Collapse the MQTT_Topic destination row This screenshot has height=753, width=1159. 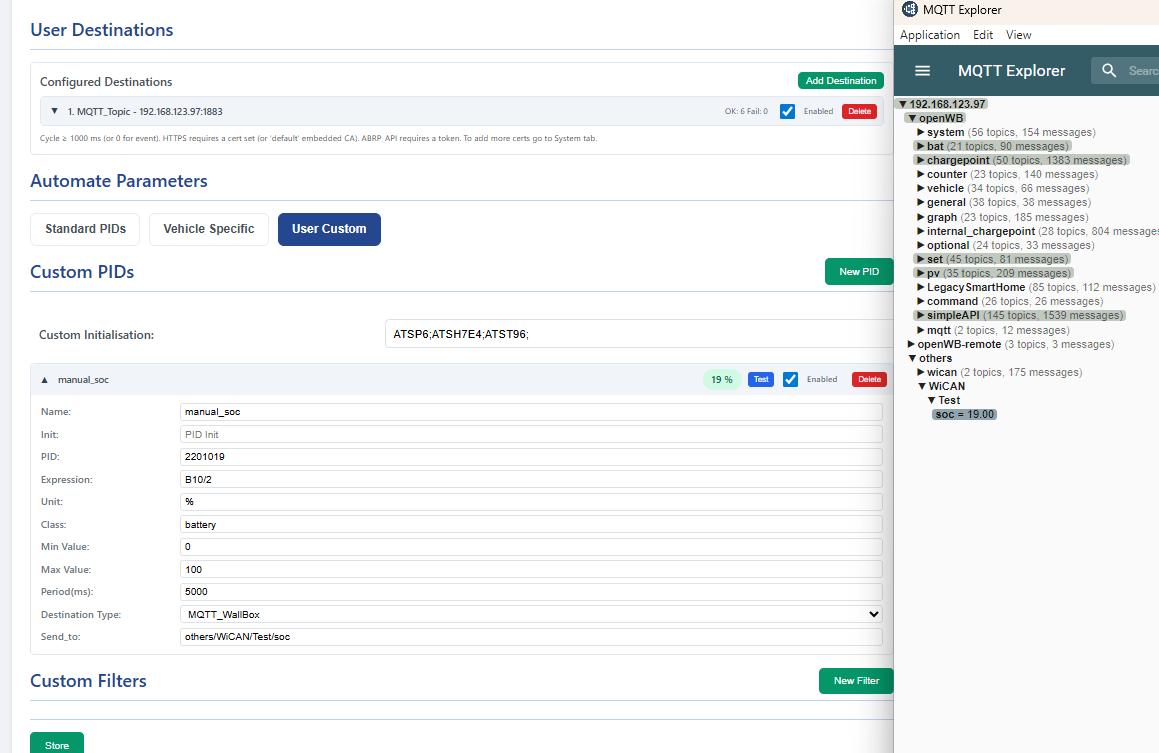tap(53, 111)
